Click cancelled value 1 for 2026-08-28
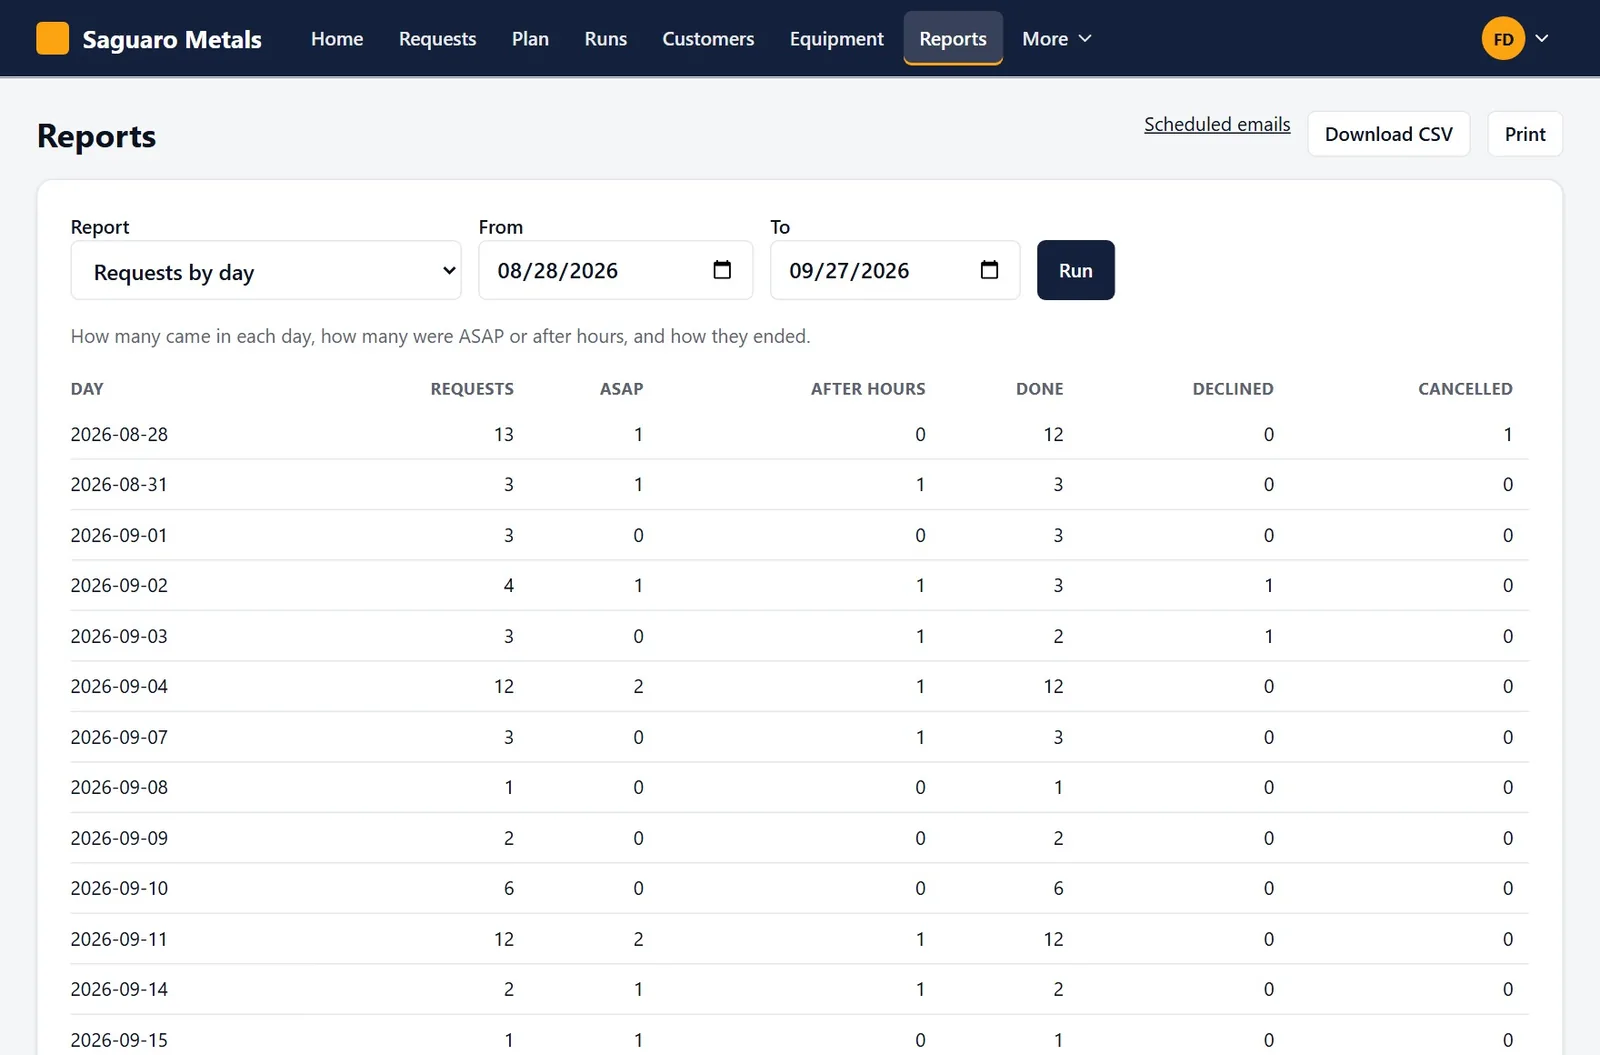1600x1055 pixels. (1508, 435)
